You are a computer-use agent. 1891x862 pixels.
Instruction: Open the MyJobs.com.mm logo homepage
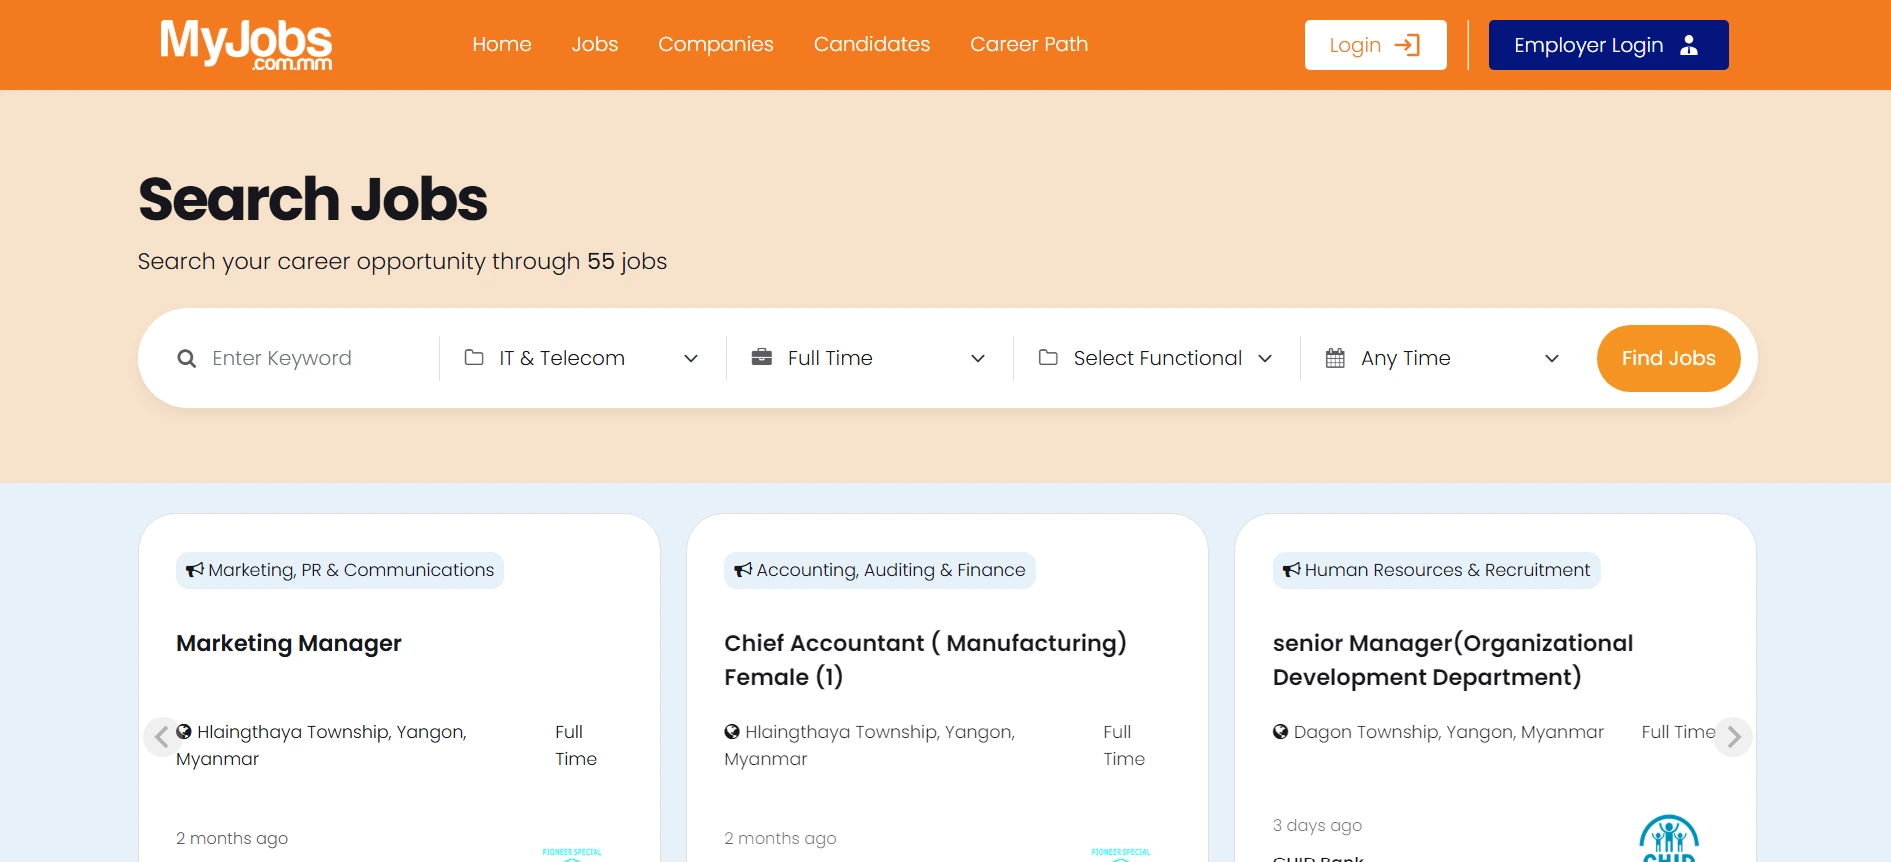click(246, 45)
